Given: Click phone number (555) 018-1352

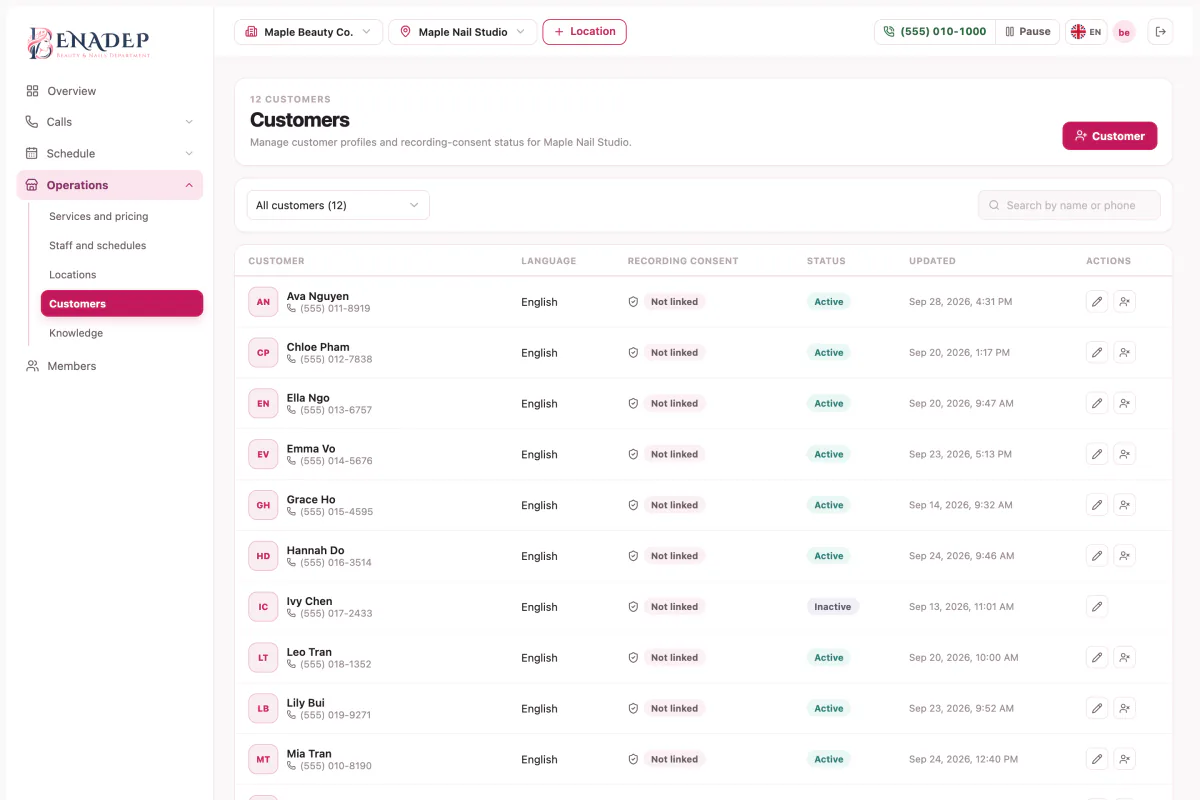Looking at the screenshot, I should pyautogui.click(x=336, y=664).
